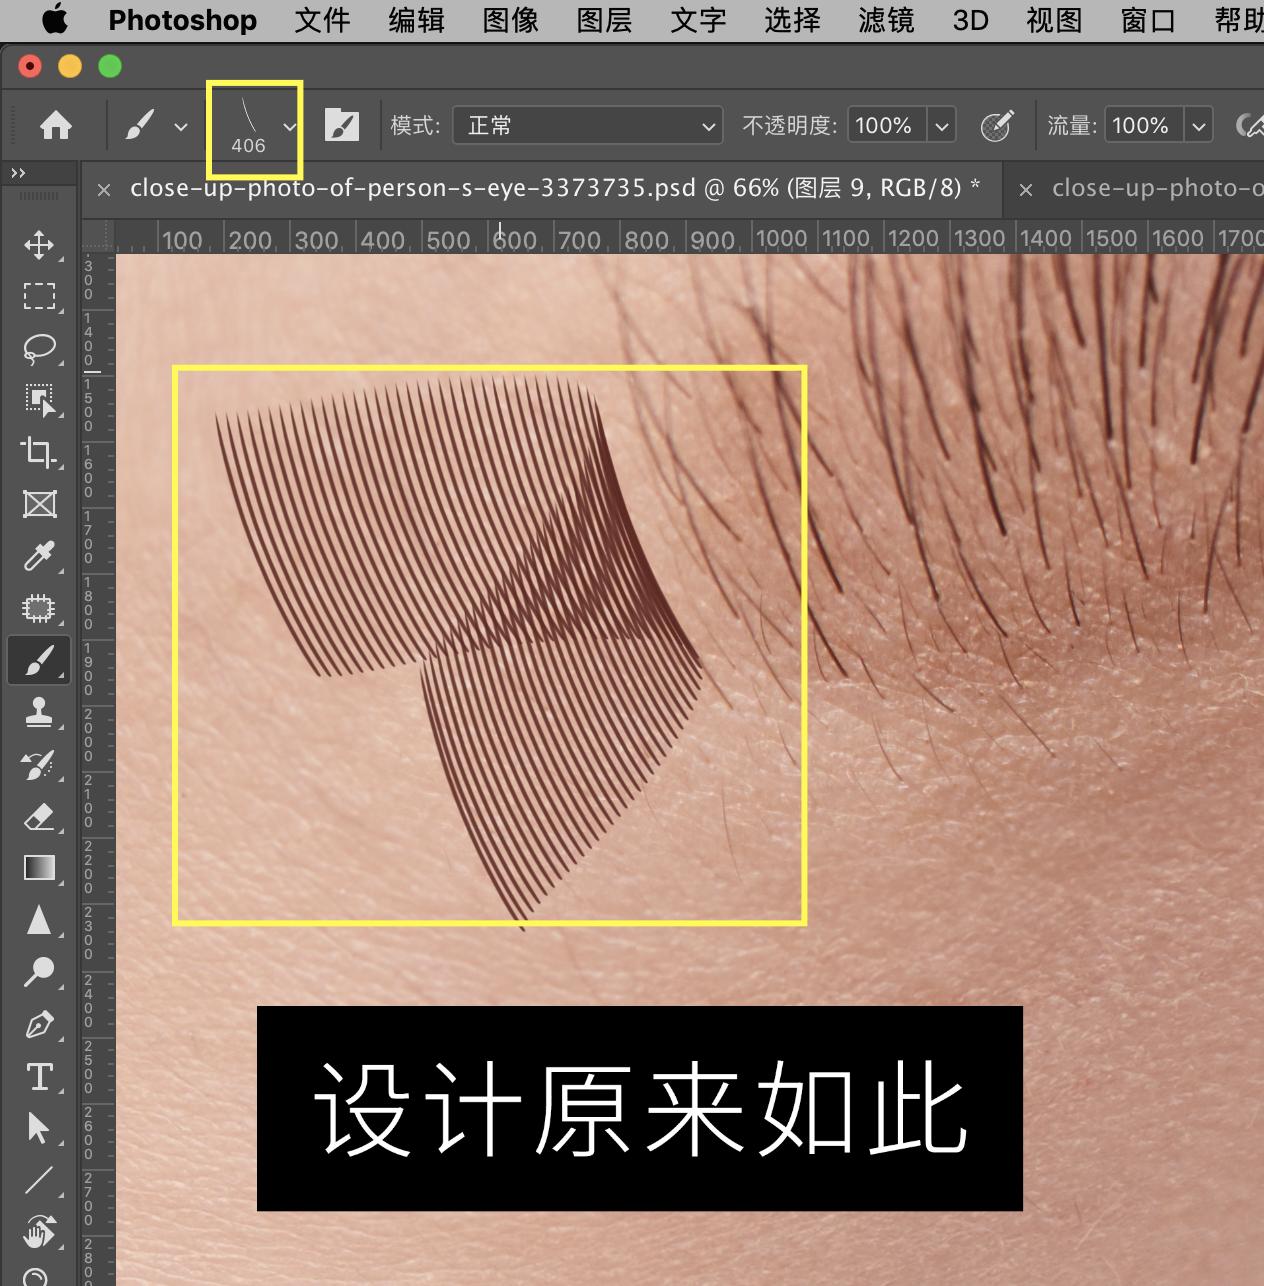The width and height of the screenshot is (1264, 1286).
Task: Toggle the Brush Settings panel
Action: click(343, 124)
